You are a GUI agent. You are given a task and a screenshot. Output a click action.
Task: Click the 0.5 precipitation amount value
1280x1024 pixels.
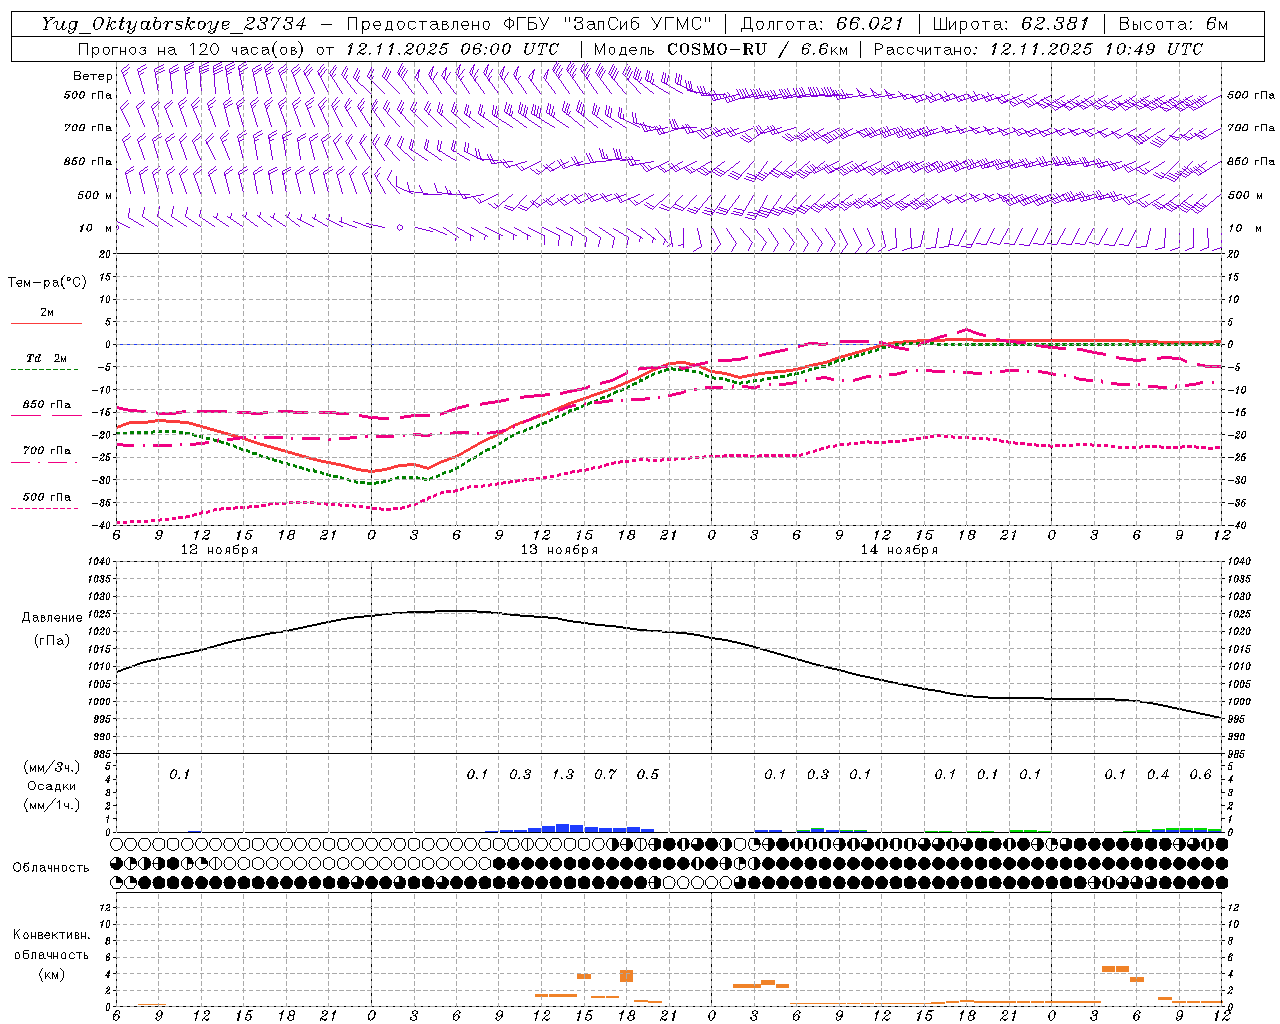[648, 774]
